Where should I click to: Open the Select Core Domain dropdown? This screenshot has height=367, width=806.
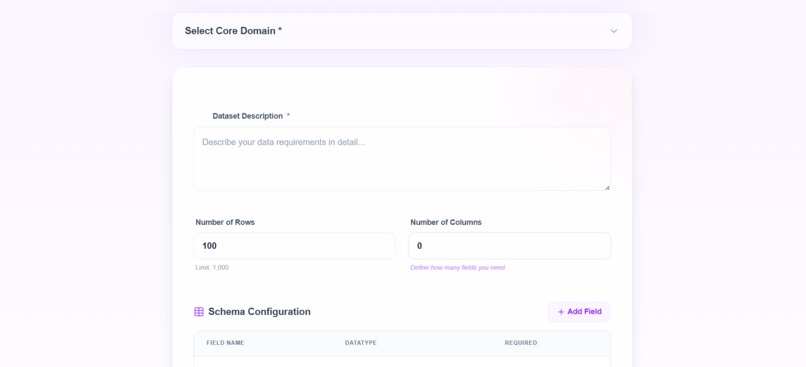(x=401, y=31)
